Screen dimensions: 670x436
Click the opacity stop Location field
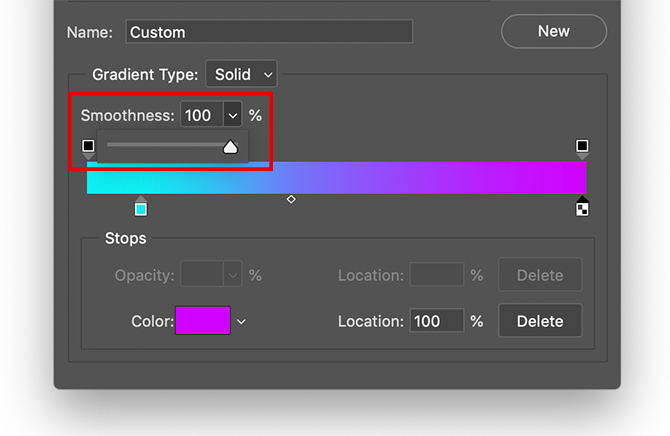pyautogui.click(x=436, y=275)
